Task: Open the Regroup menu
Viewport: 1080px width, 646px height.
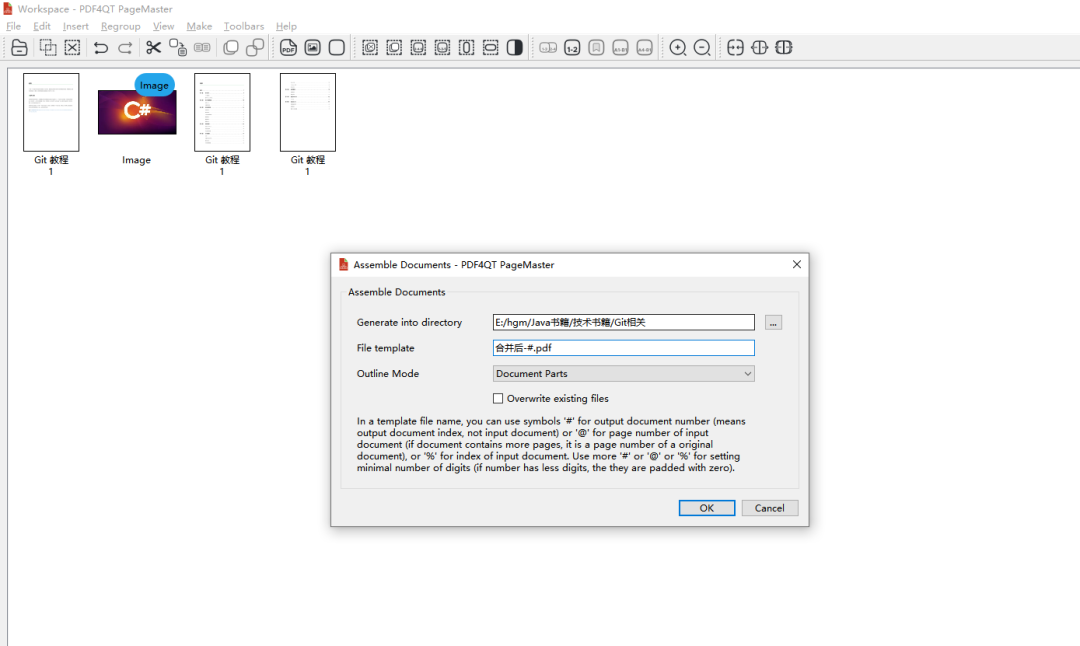Action: pyautogui.click(x=121, y=26)
